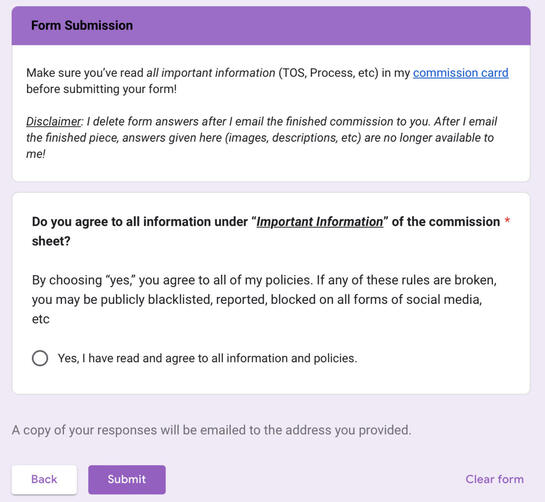Click the underlined "Disclaimer" word
This screenshot has width=545, height=502.
54,122
